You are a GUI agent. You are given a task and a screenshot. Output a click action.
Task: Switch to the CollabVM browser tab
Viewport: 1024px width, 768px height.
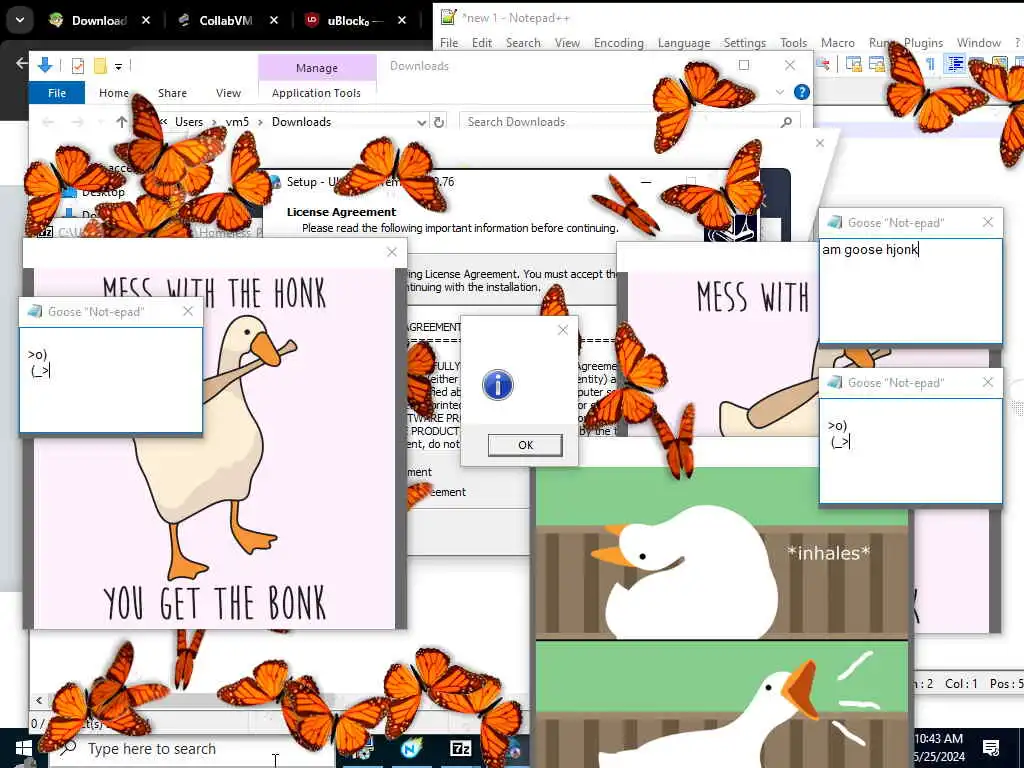(226, 20)
